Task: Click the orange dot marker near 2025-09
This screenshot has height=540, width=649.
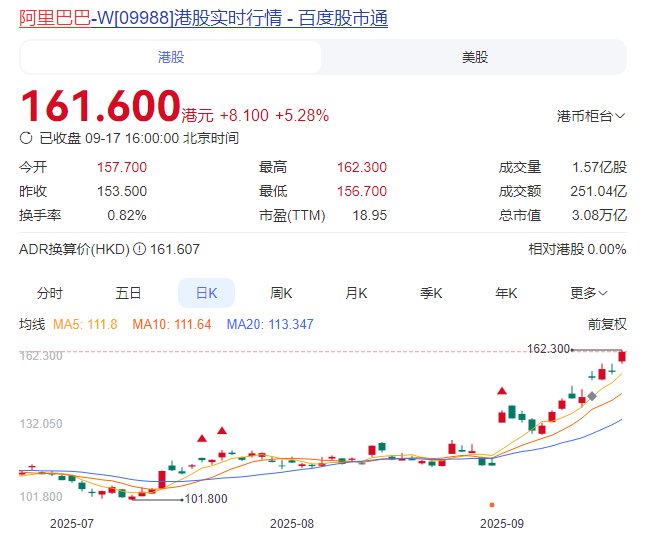Action: (x=491, y=505)
